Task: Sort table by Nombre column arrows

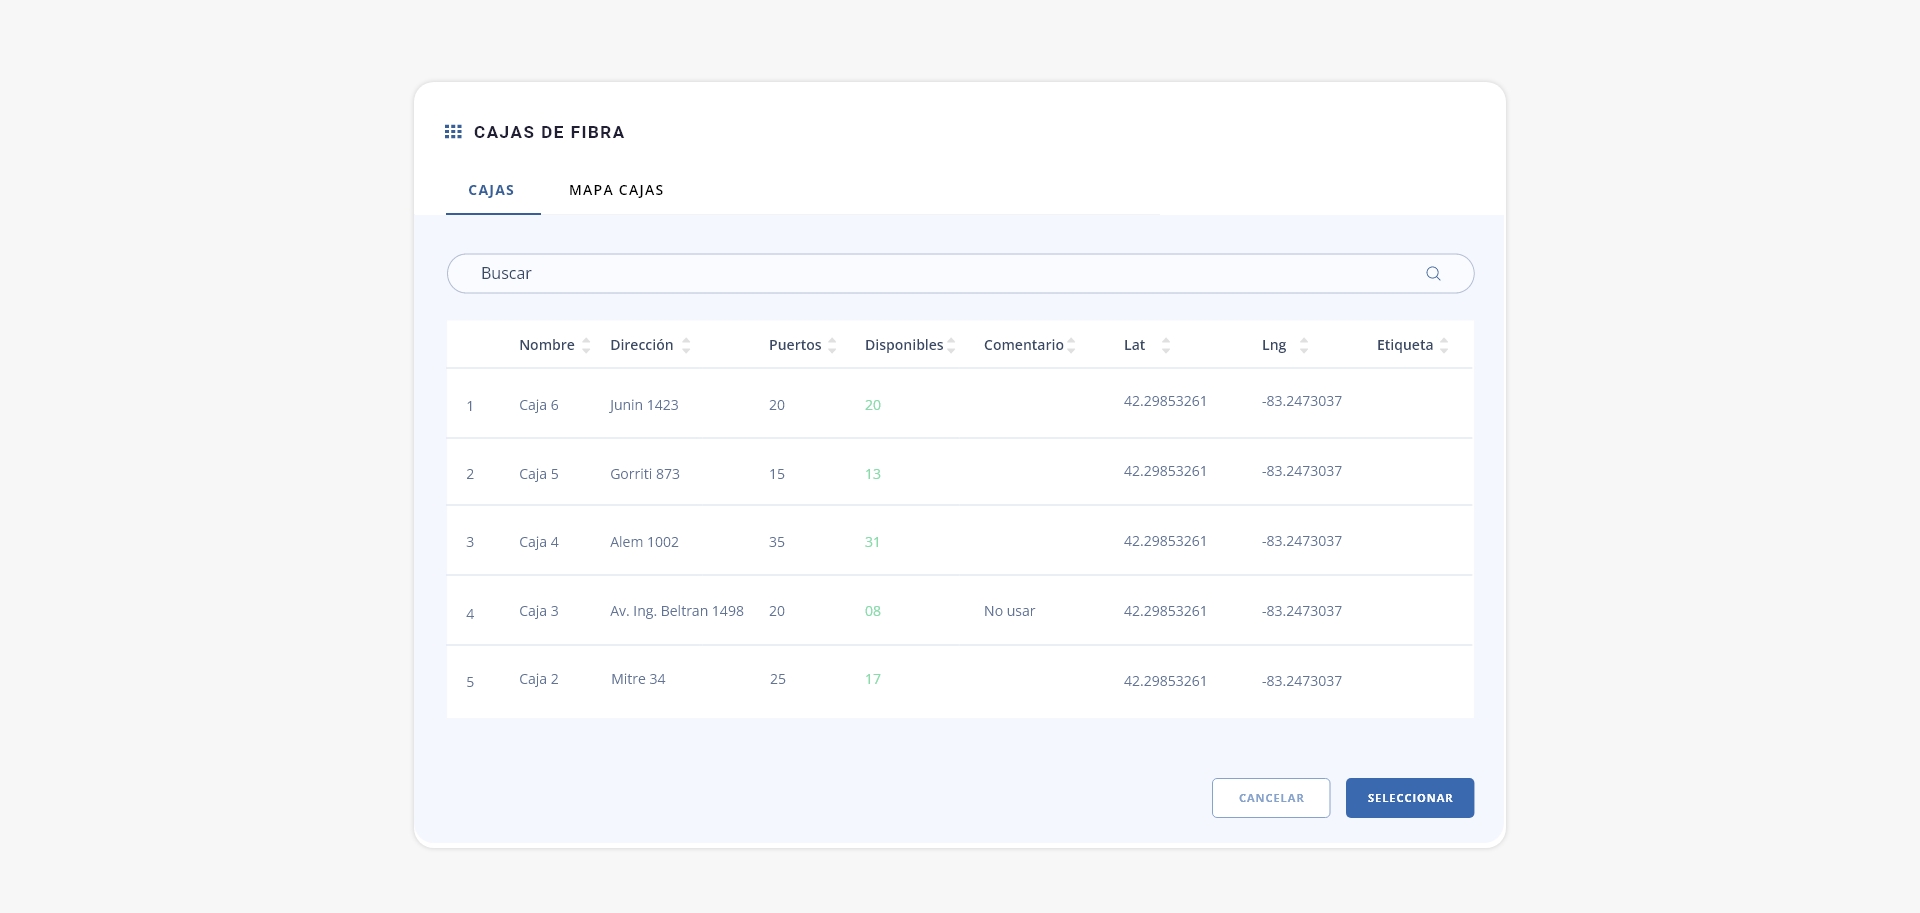Action: coord(586,346)
